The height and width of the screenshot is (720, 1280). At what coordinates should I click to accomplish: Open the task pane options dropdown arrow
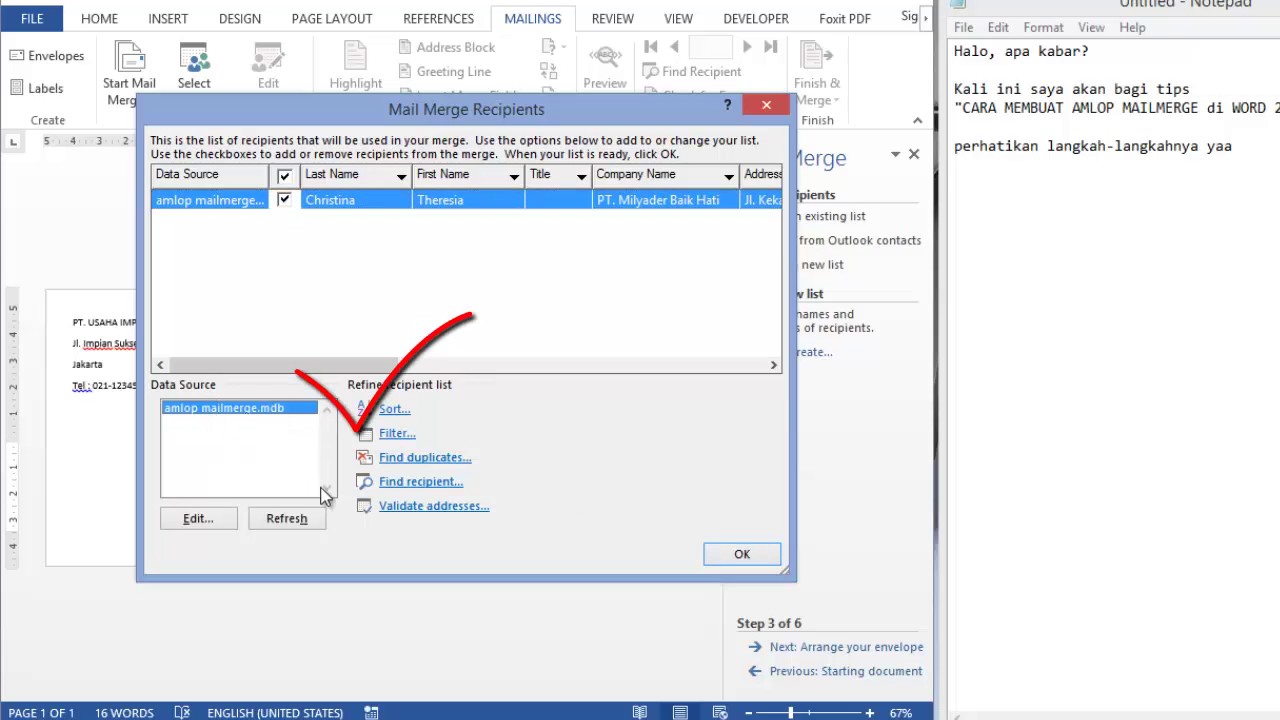click(x=895, y=155)
